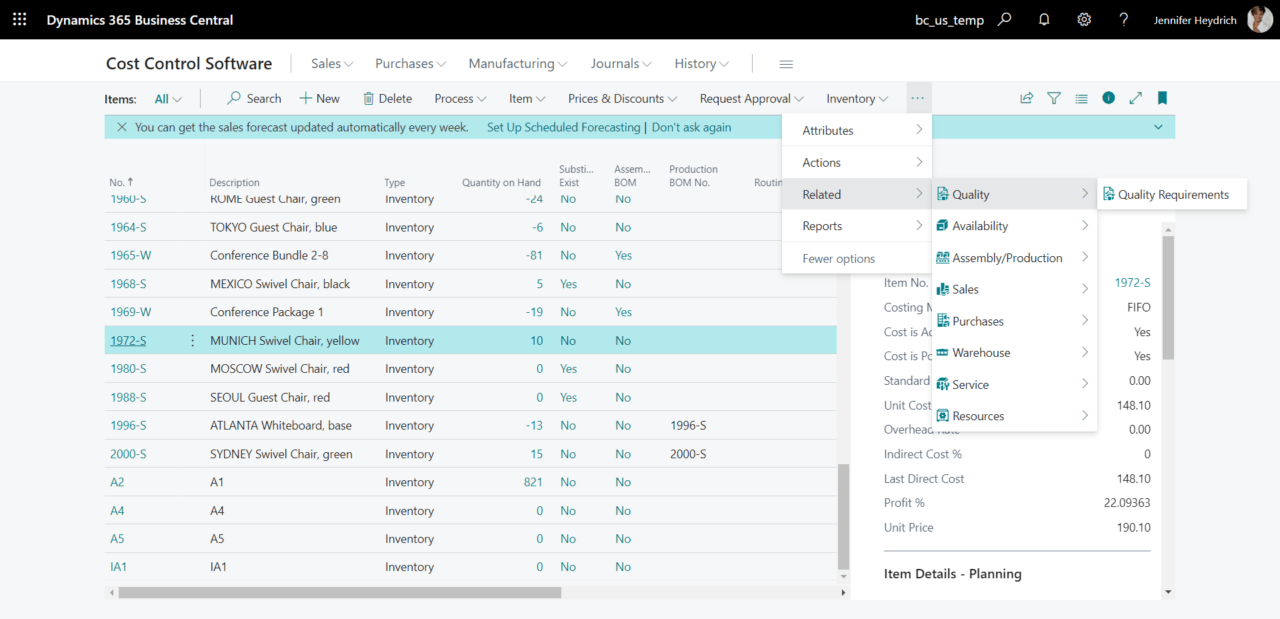Create a New item
The width and height of the screenshot is (1280, 619).
click(320, 98)
